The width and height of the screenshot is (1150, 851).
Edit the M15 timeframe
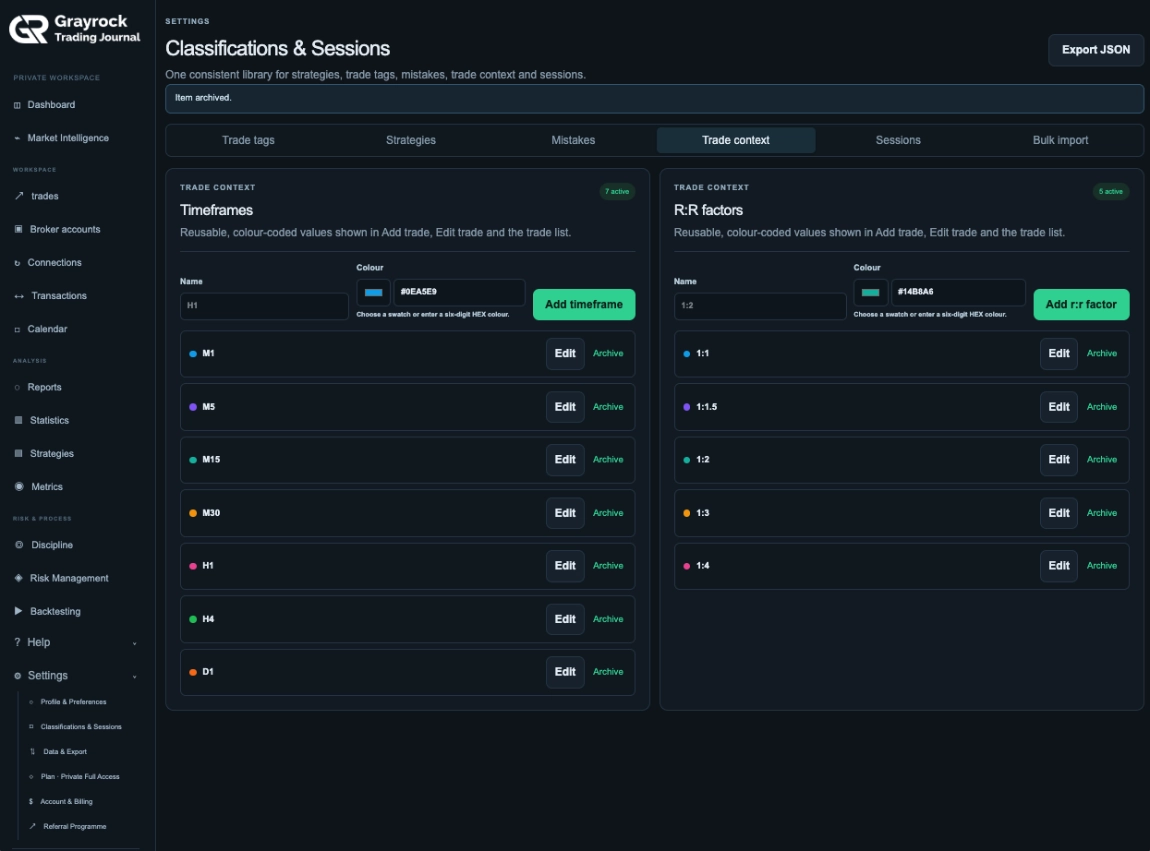(565, 459)
